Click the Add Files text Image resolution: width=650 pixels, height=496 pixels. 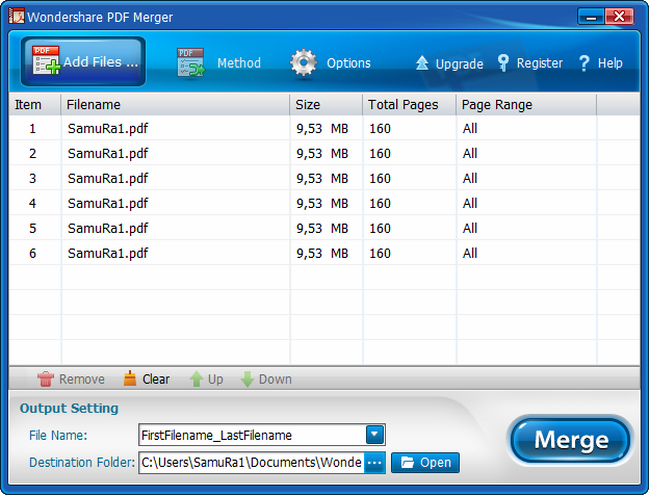[101, 62]
